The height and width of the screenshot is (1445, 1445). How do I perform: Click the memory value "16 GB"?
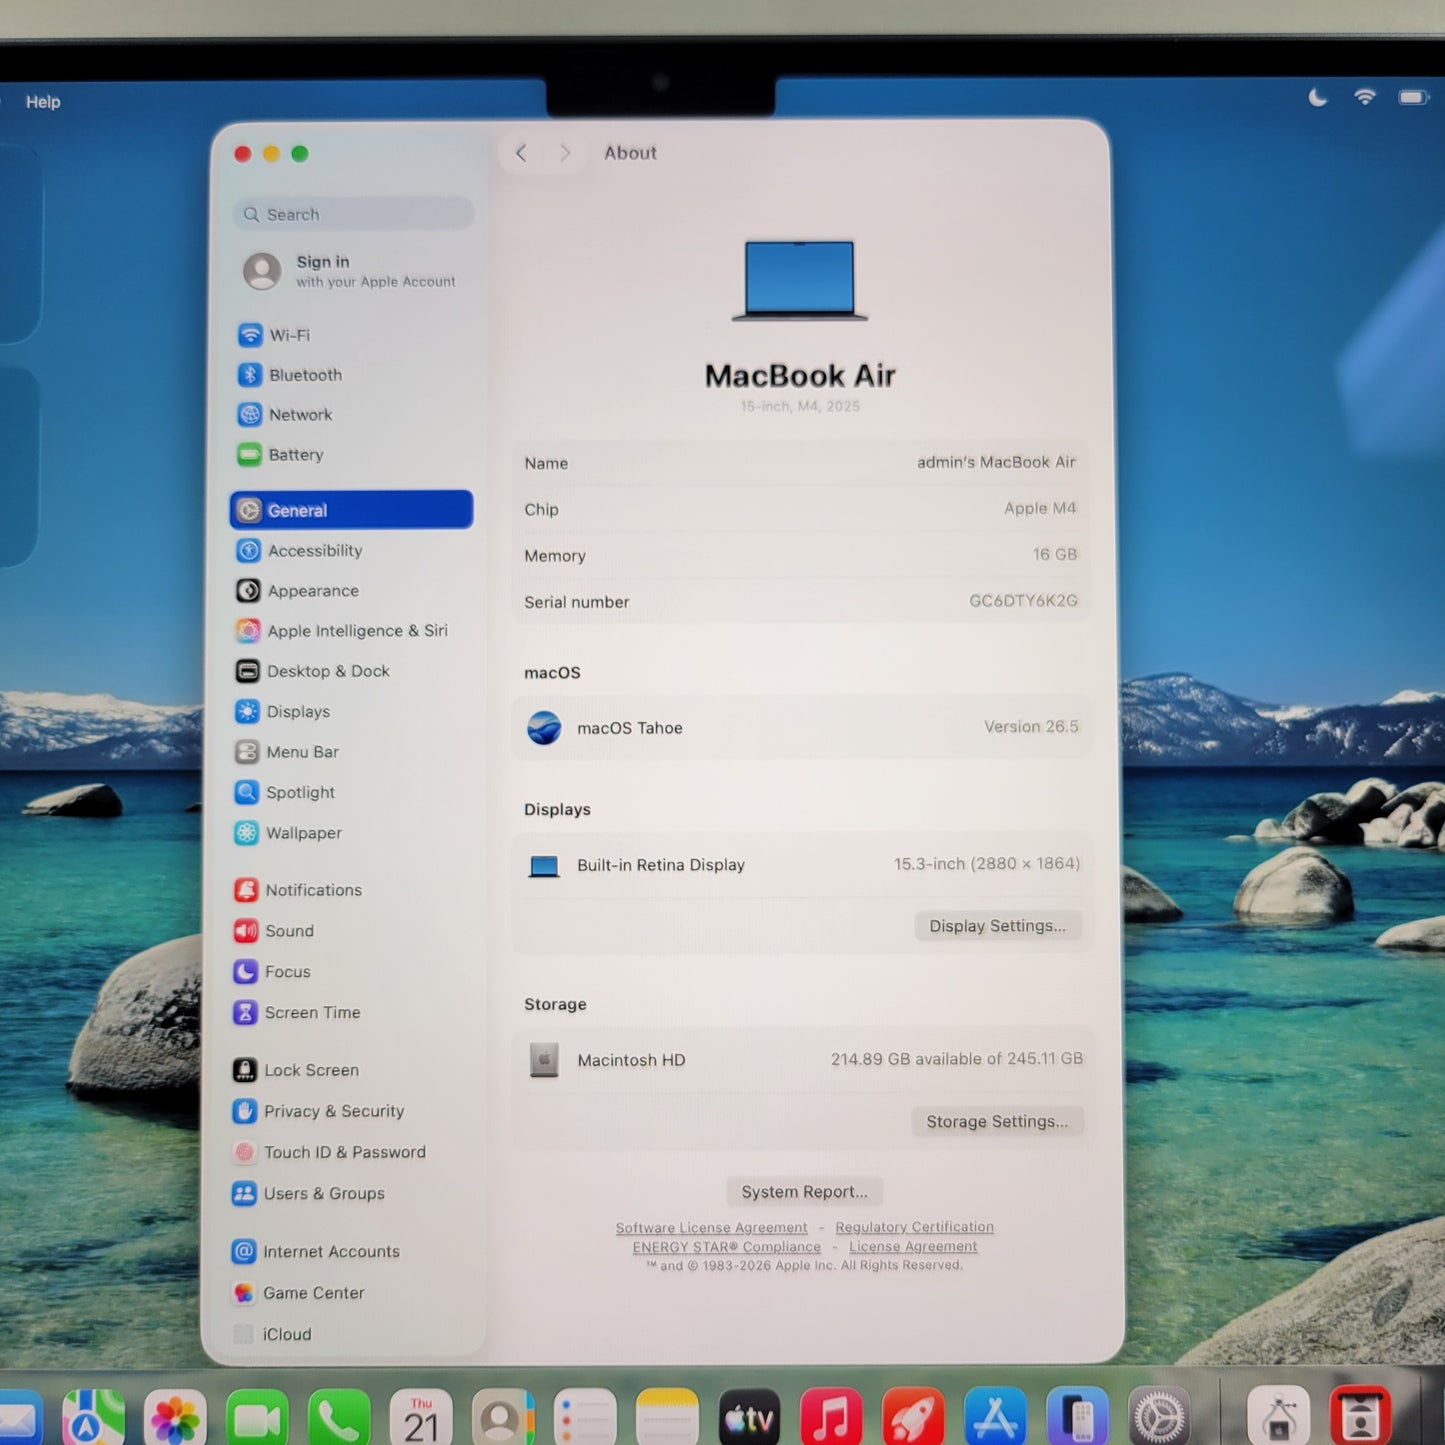(x=1054, y=554)
